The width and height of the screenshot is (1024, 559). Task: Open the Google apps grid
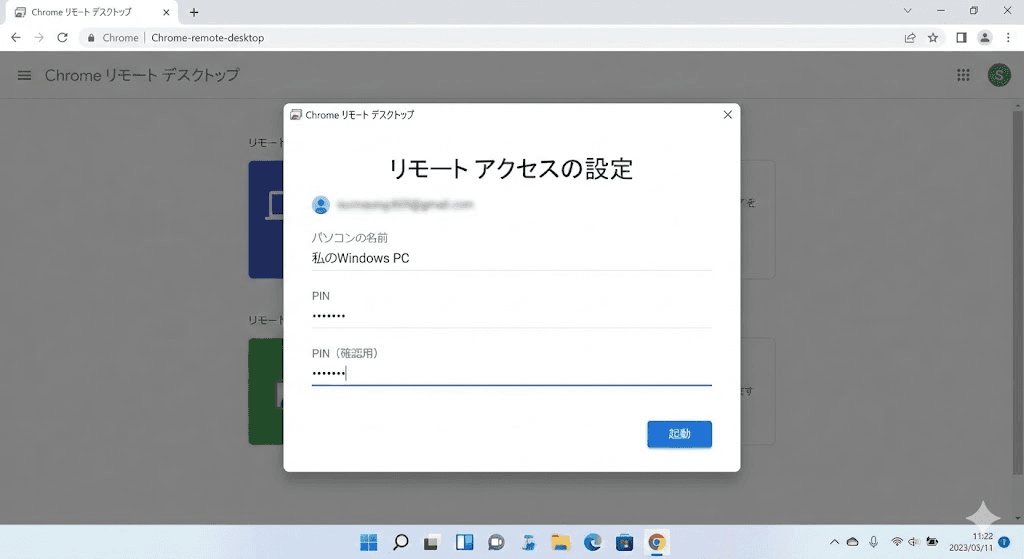coord(963,75)
